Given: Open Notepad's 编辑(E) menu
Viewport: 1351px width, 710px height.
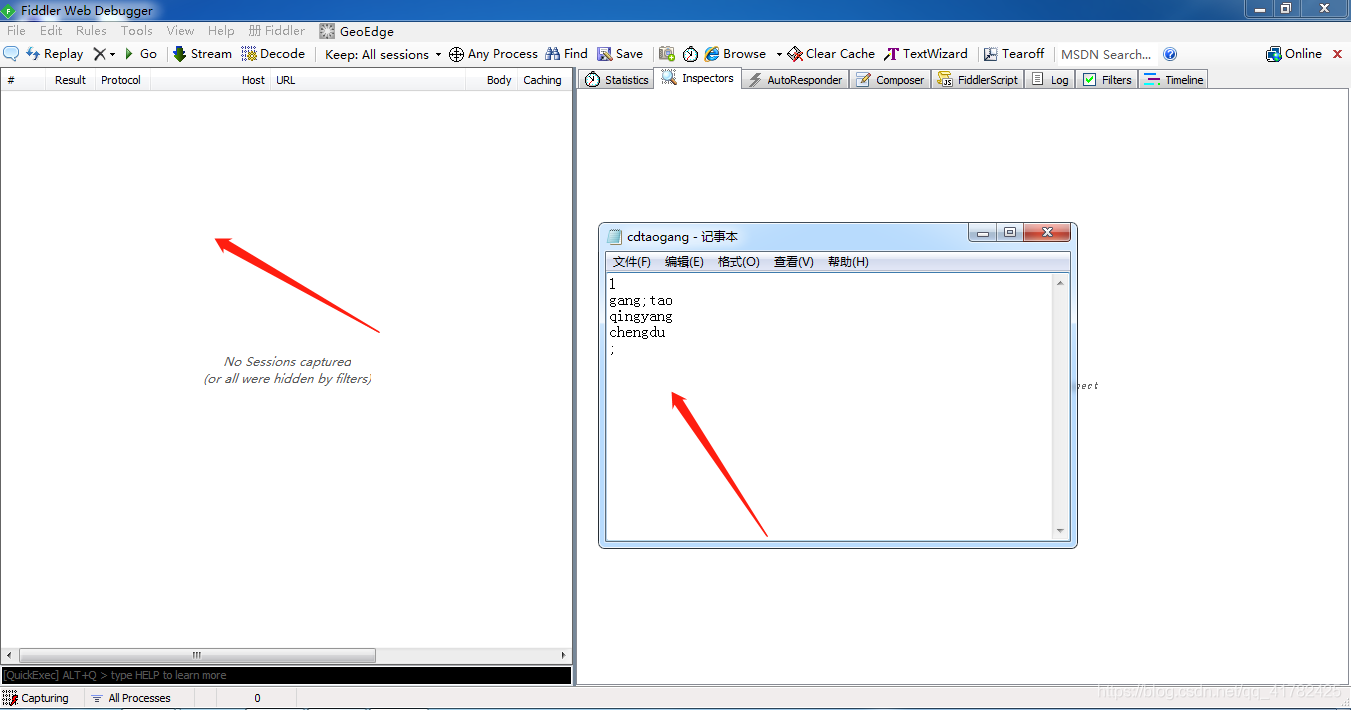Looking at the screenshot, I should [684, 262].
